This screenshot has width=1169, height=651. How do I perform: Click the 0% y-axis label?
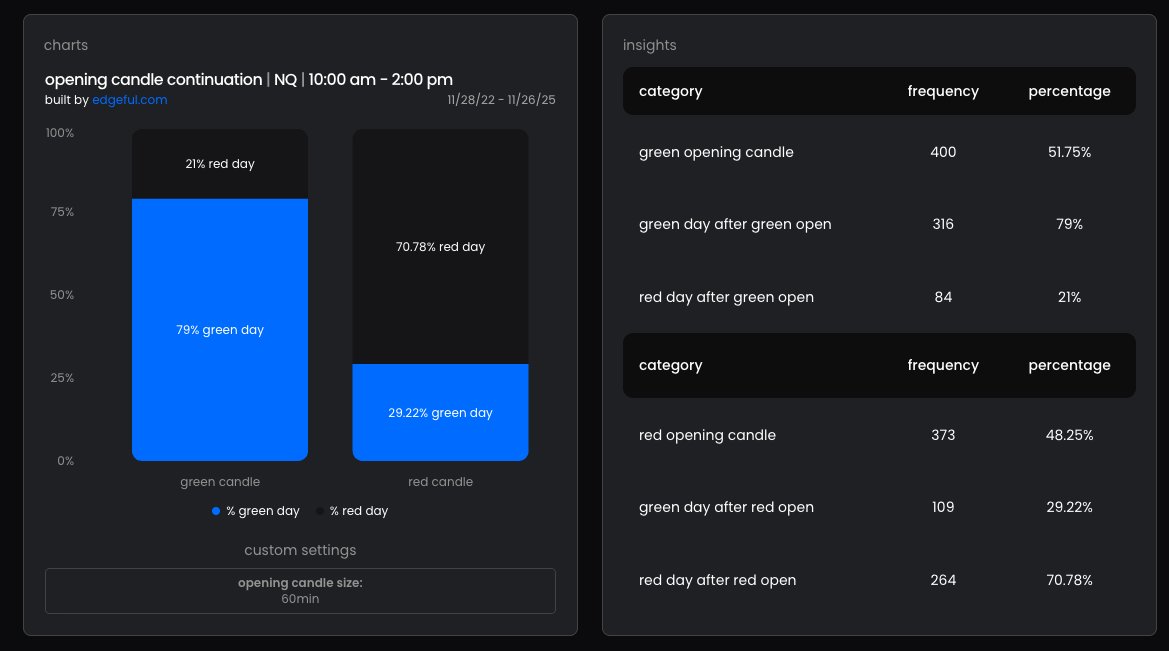click(66, 462)
